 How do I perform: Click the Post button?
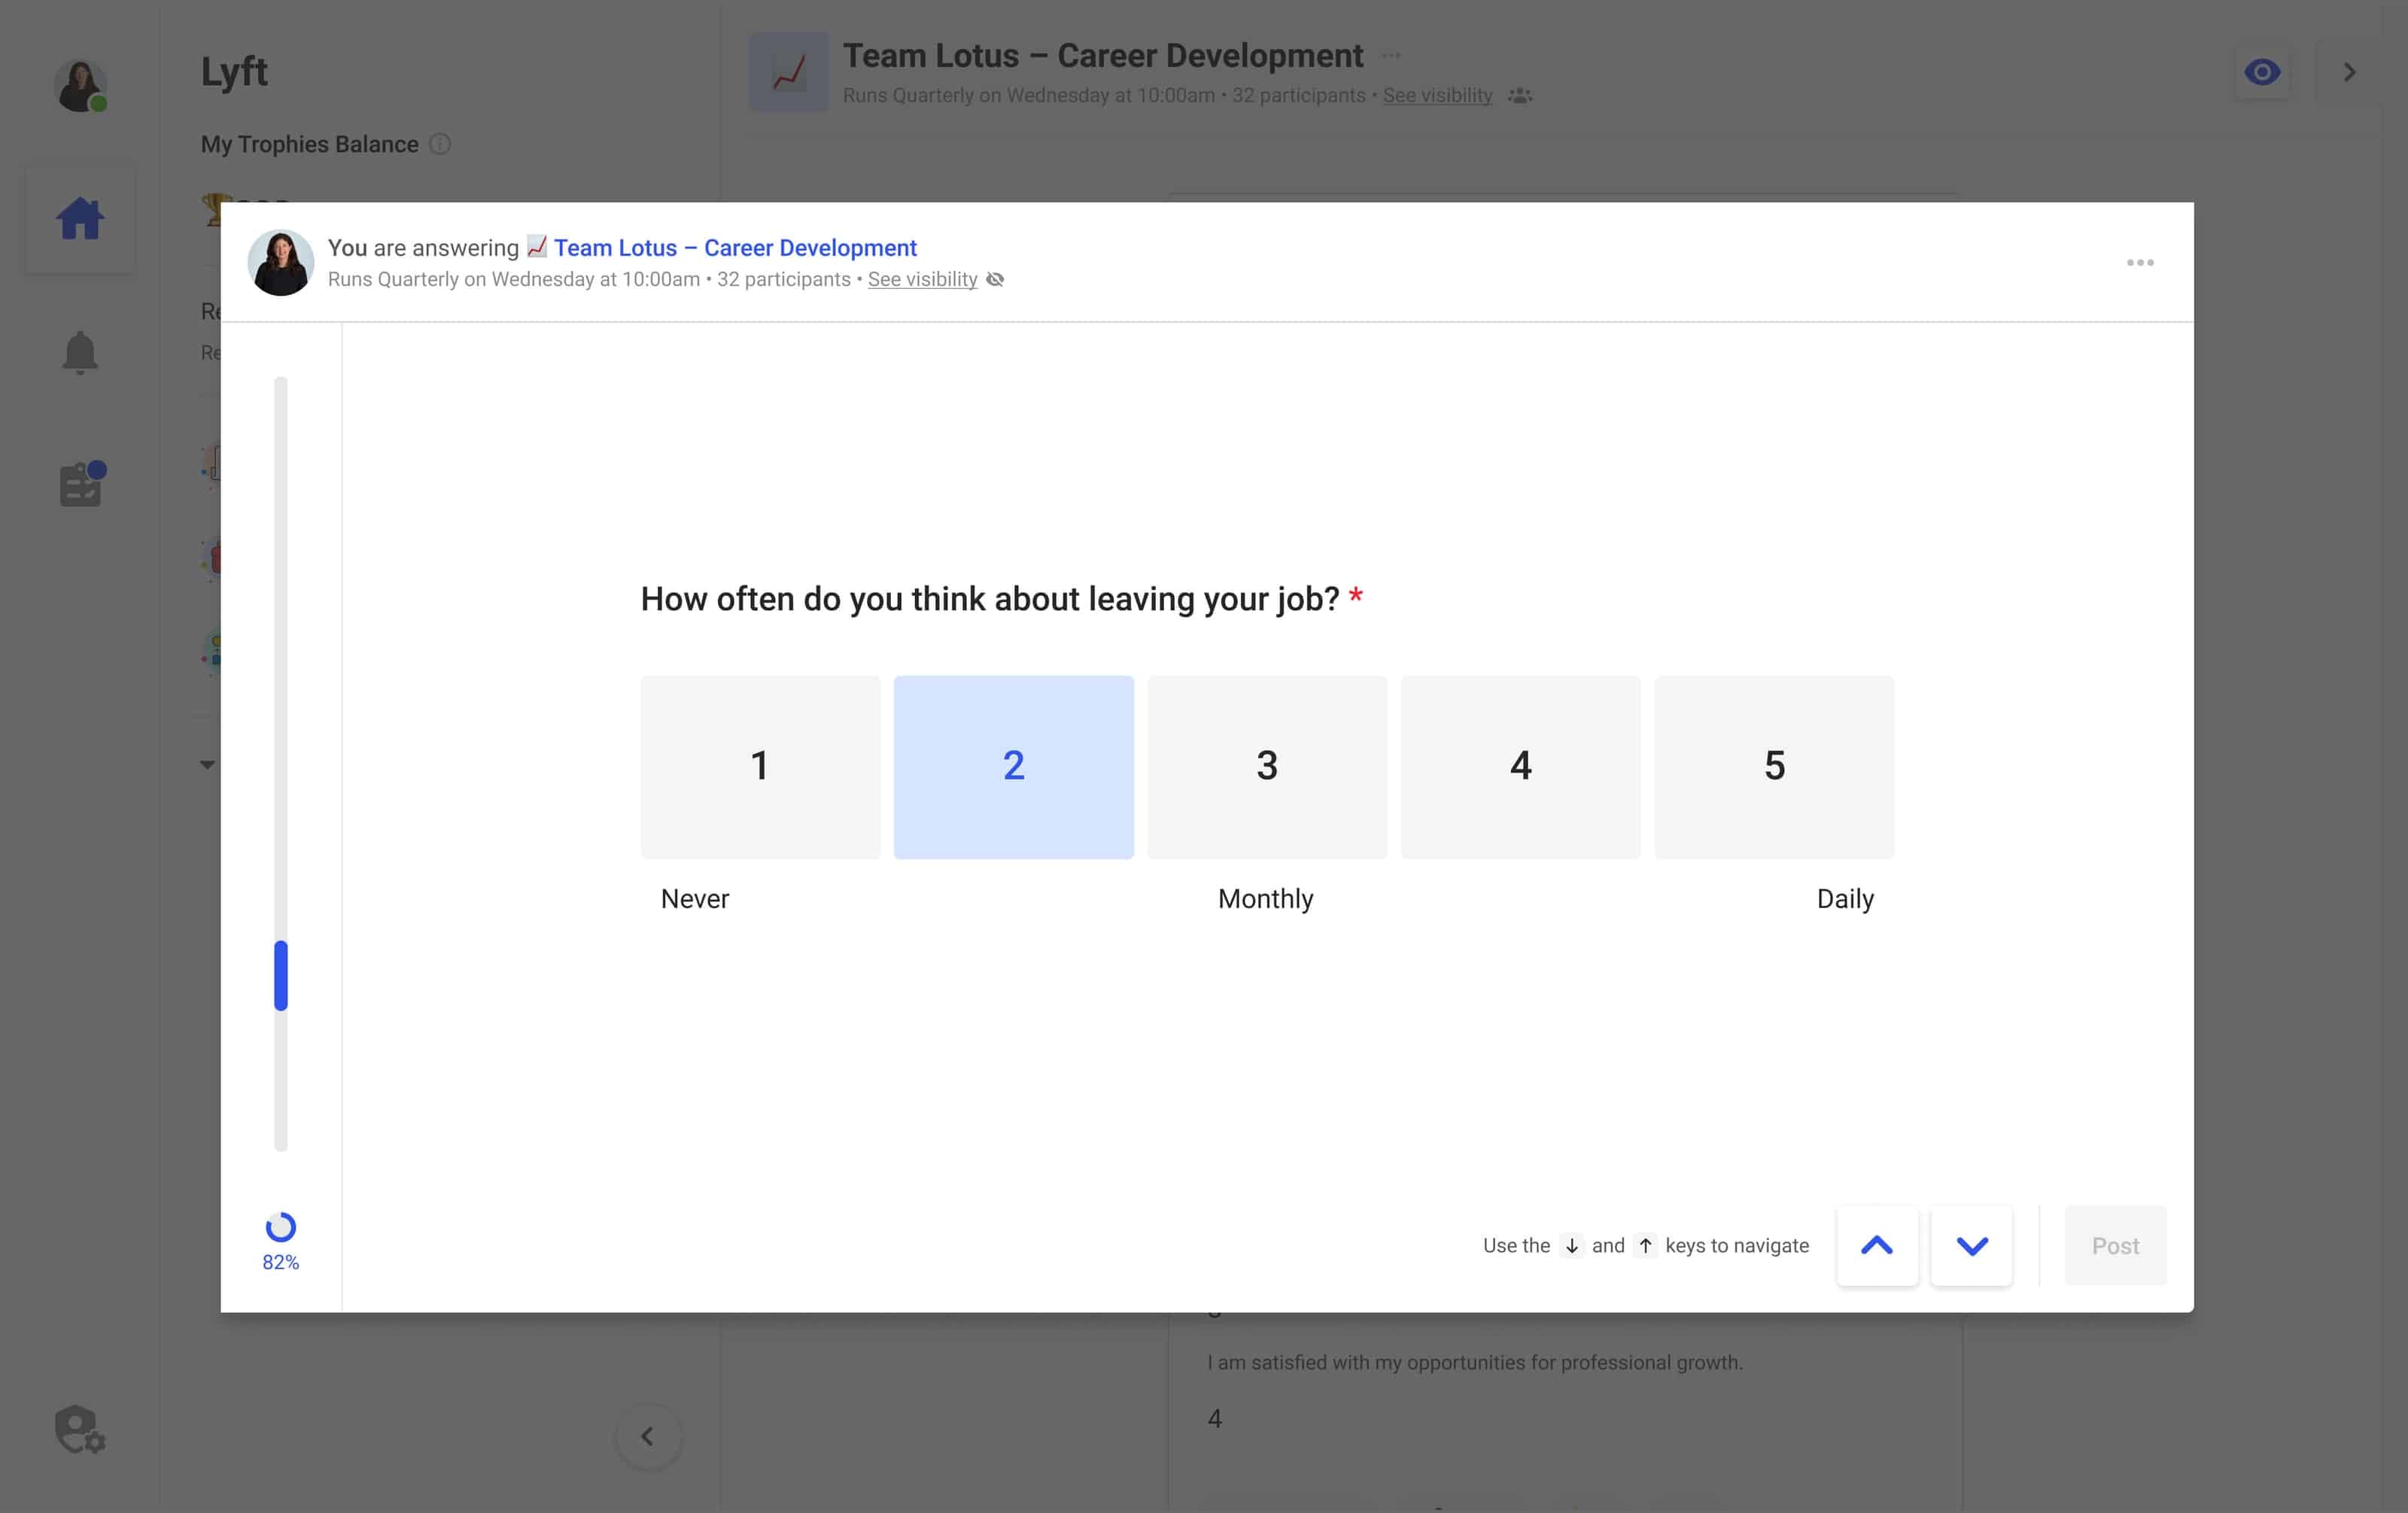click(2115, 1245)
